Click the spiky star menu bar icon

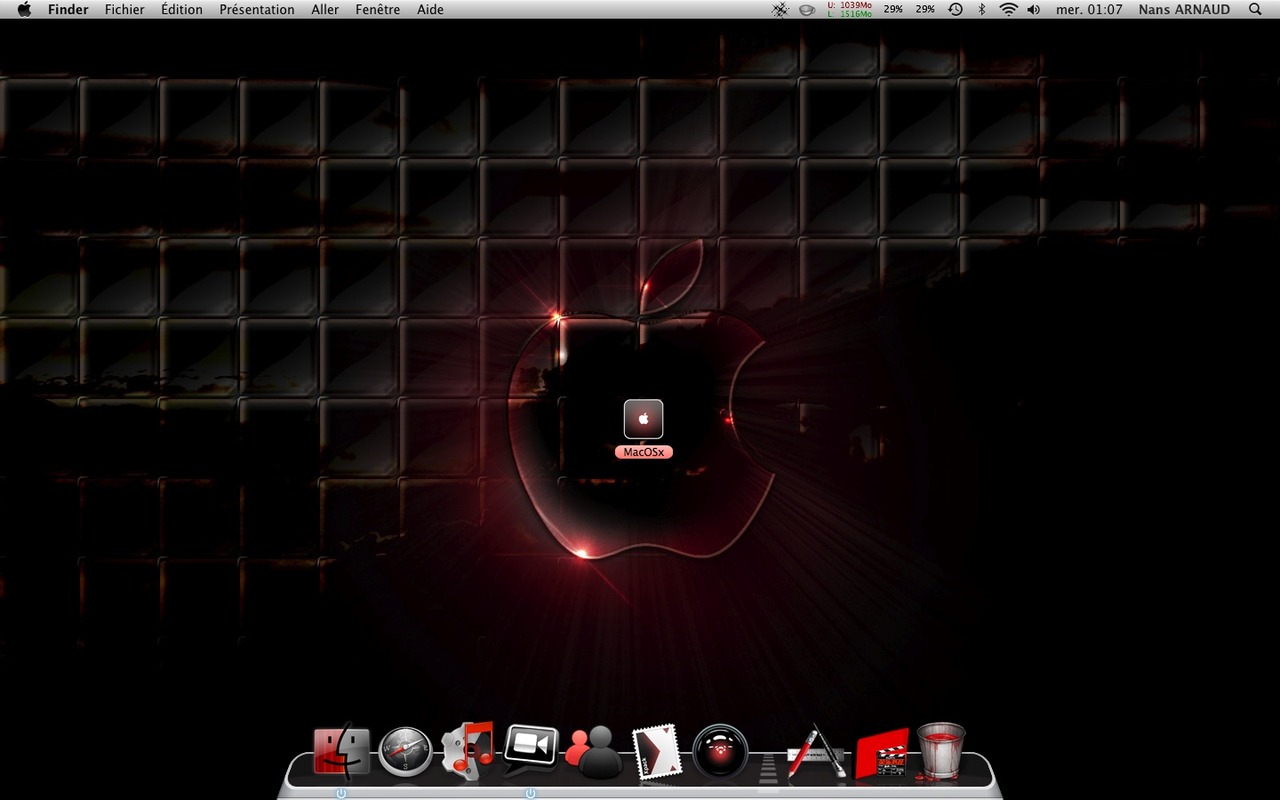(x=780, y=9)
